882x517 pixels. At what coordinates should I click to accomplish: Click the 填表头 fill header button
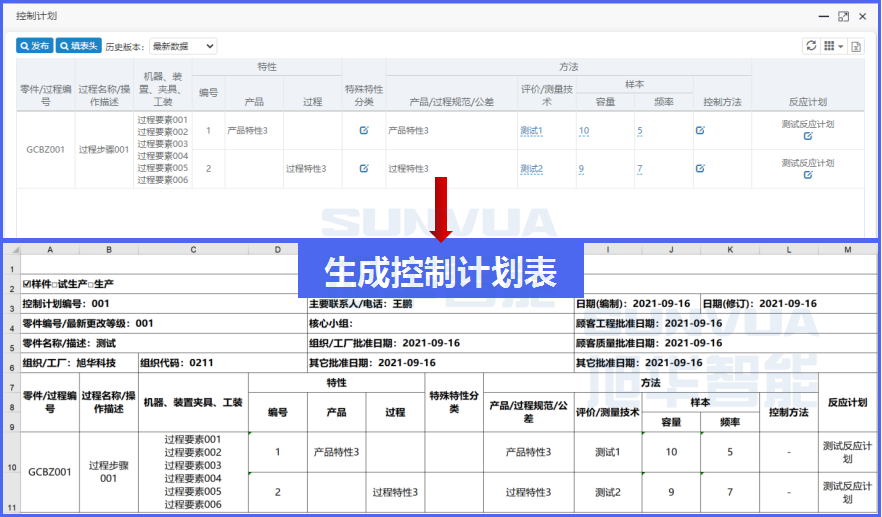pos(78,46)
